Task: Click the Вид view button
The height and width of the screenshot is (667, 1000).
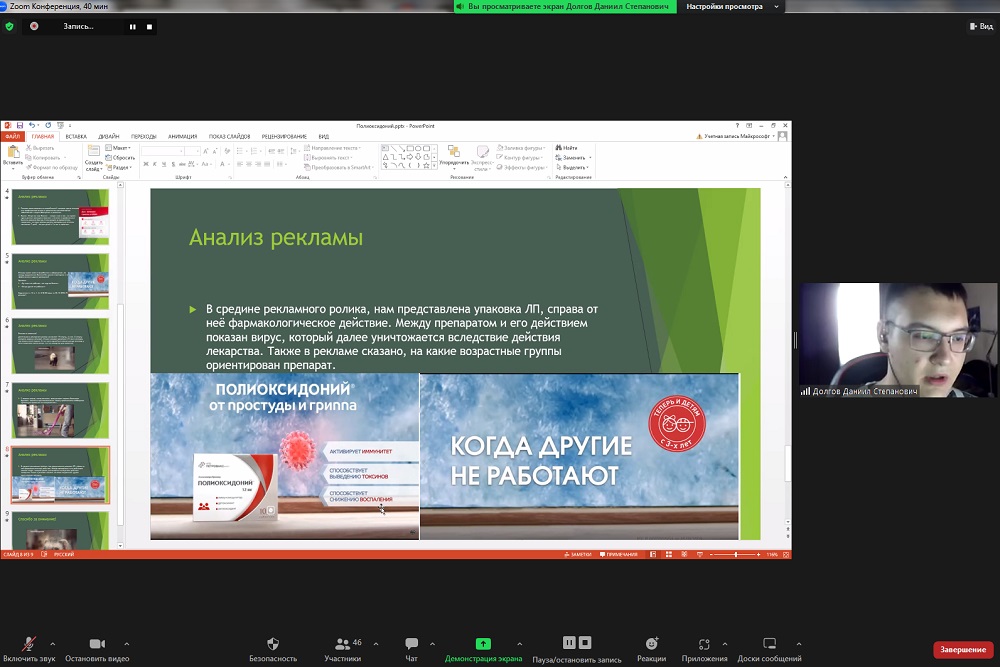Action: [980, 27]
